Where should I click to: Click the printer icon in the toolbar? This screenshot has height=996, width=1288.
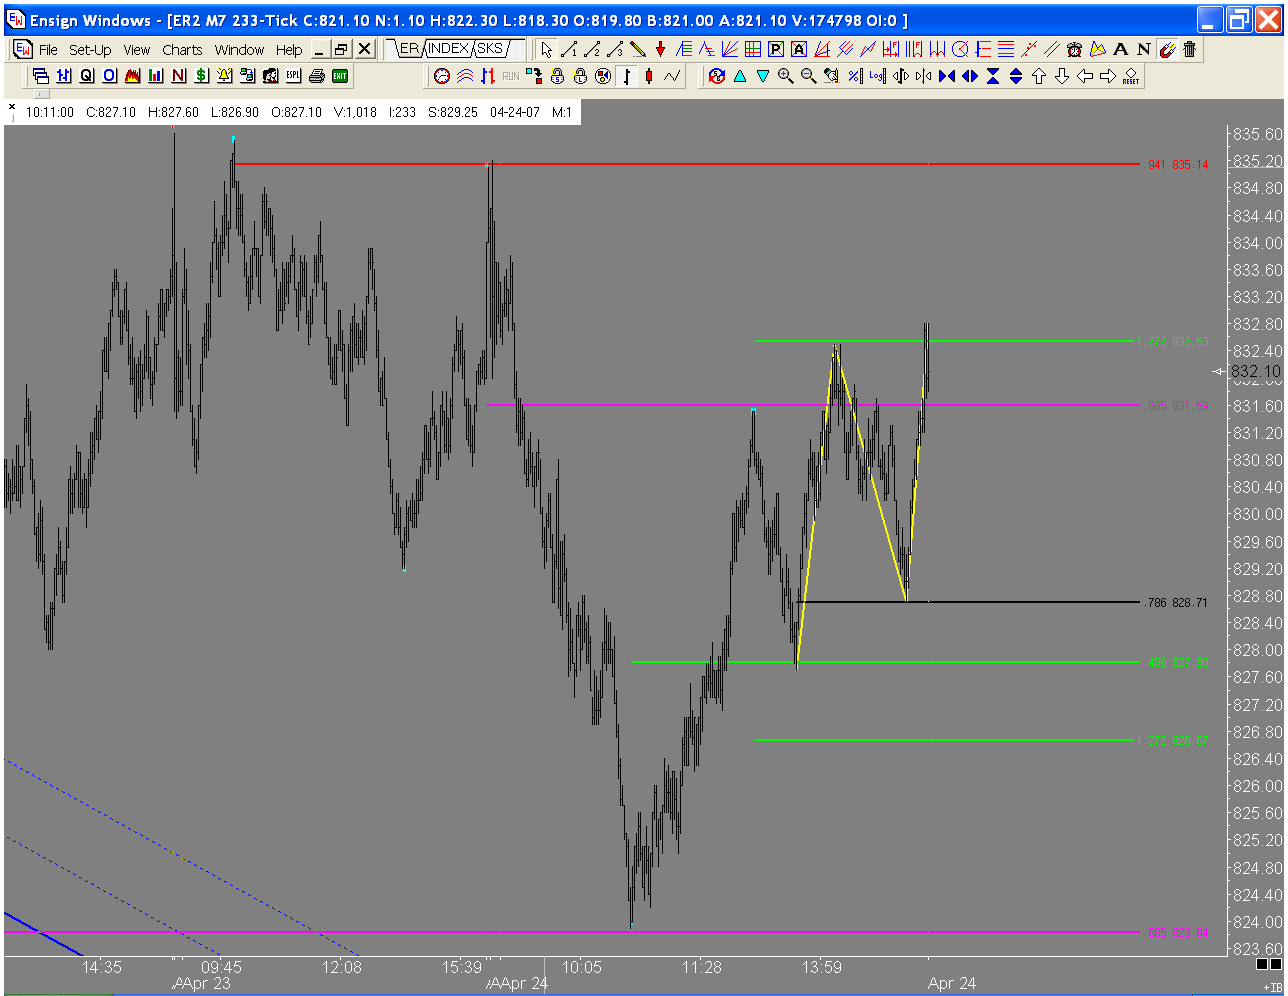point(317,75)
